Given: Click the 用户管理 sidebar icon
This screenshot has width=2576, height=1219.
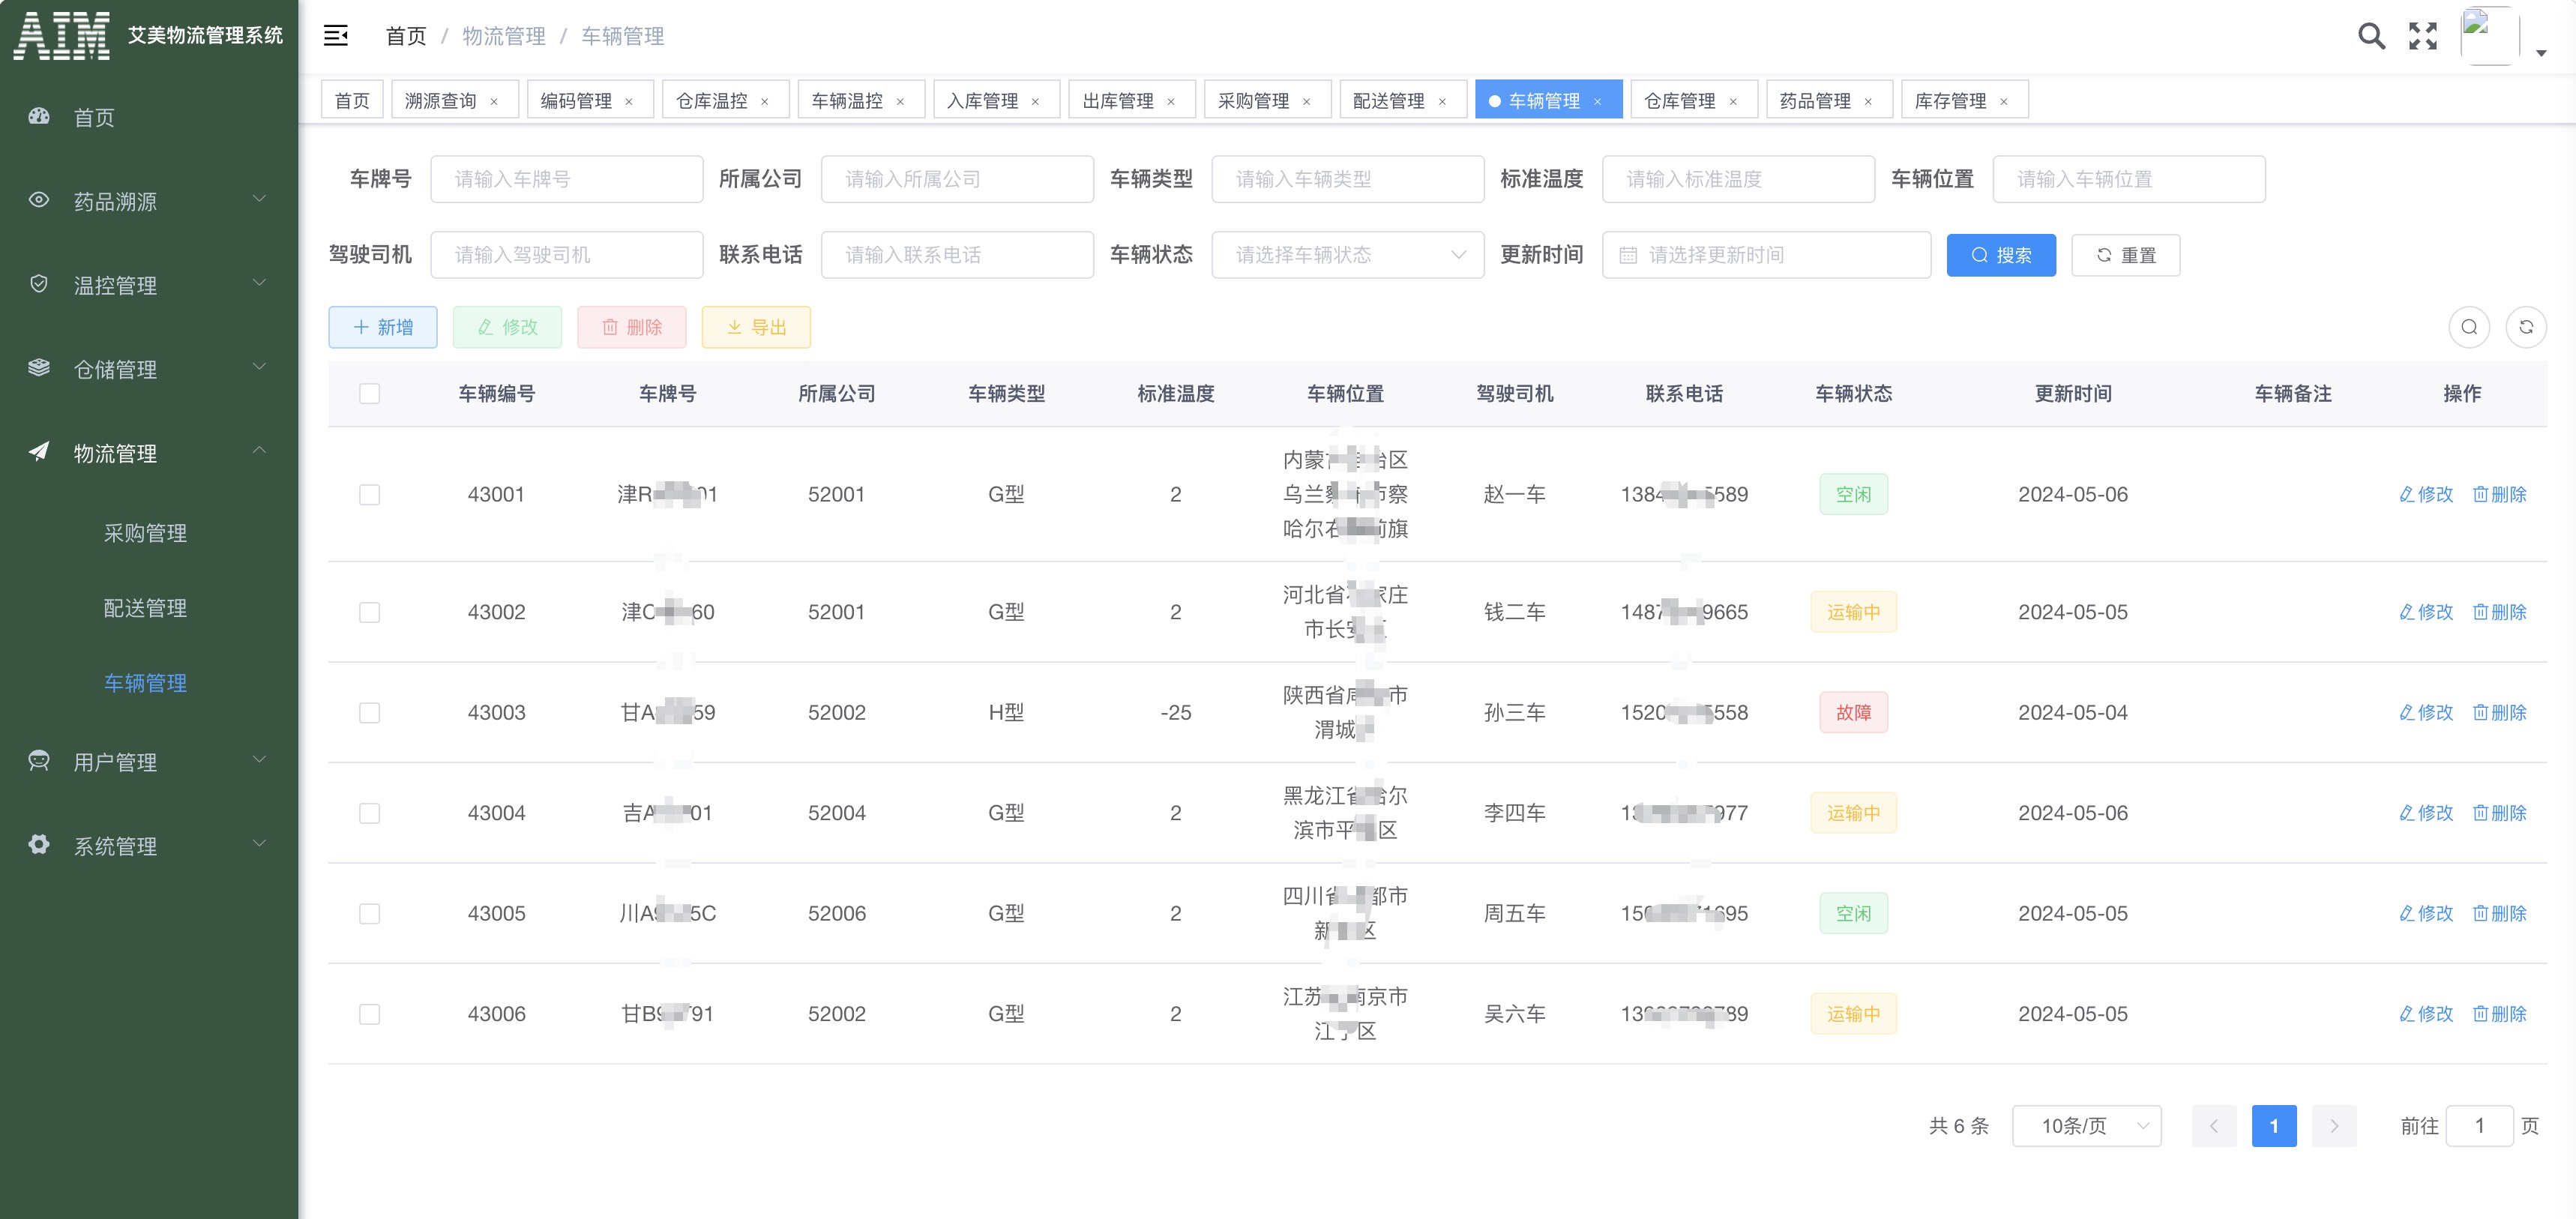Looking at the screenshot, I should [39, 761].
